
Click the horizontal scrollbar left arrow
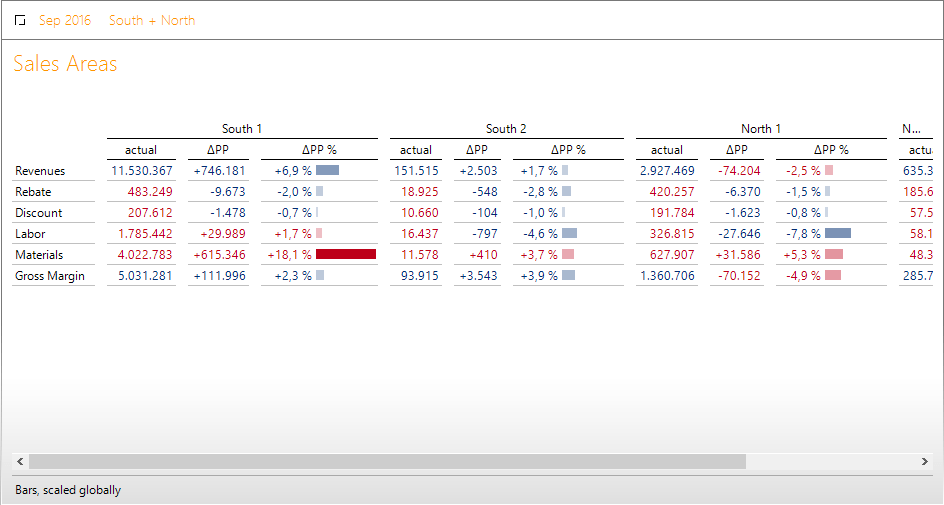click(x=19, y=462)
